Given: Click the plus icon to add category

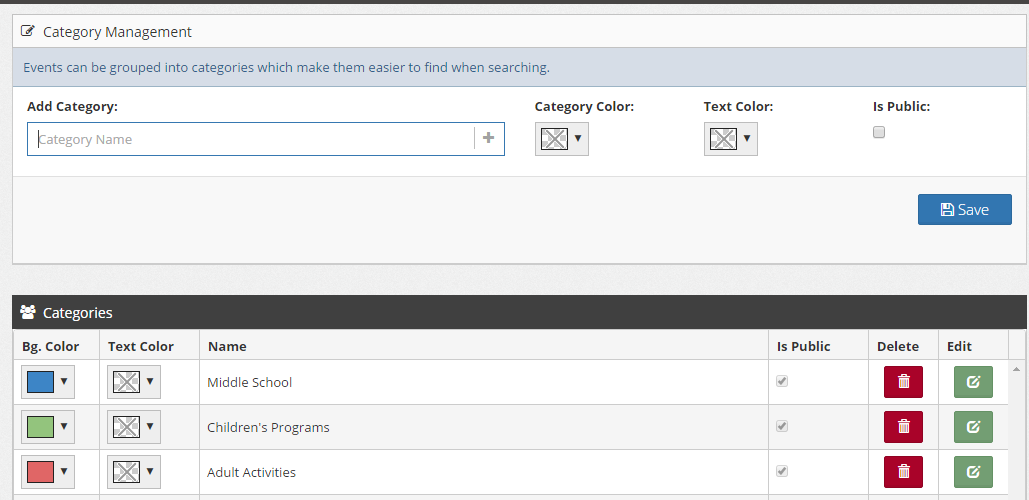Looking at the screenshot, I should click(488, 138).
